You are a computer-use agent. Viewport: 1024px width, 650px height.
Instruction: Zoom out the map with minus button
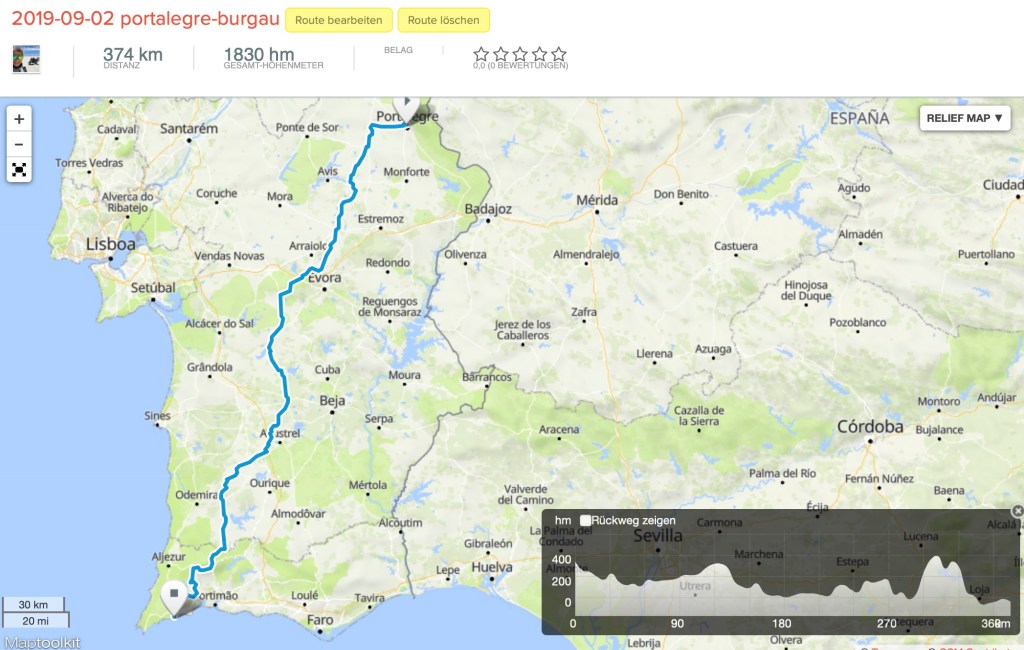[x=19, y=144]
